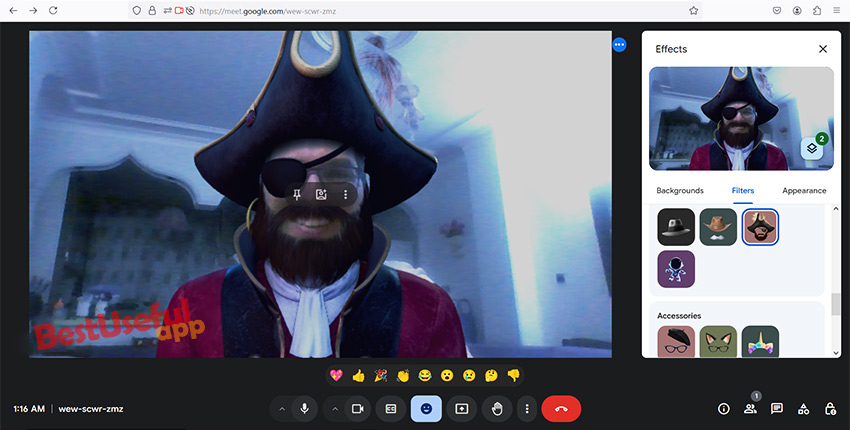
Task: Send the clapping hands reaction
Action: 403,375
